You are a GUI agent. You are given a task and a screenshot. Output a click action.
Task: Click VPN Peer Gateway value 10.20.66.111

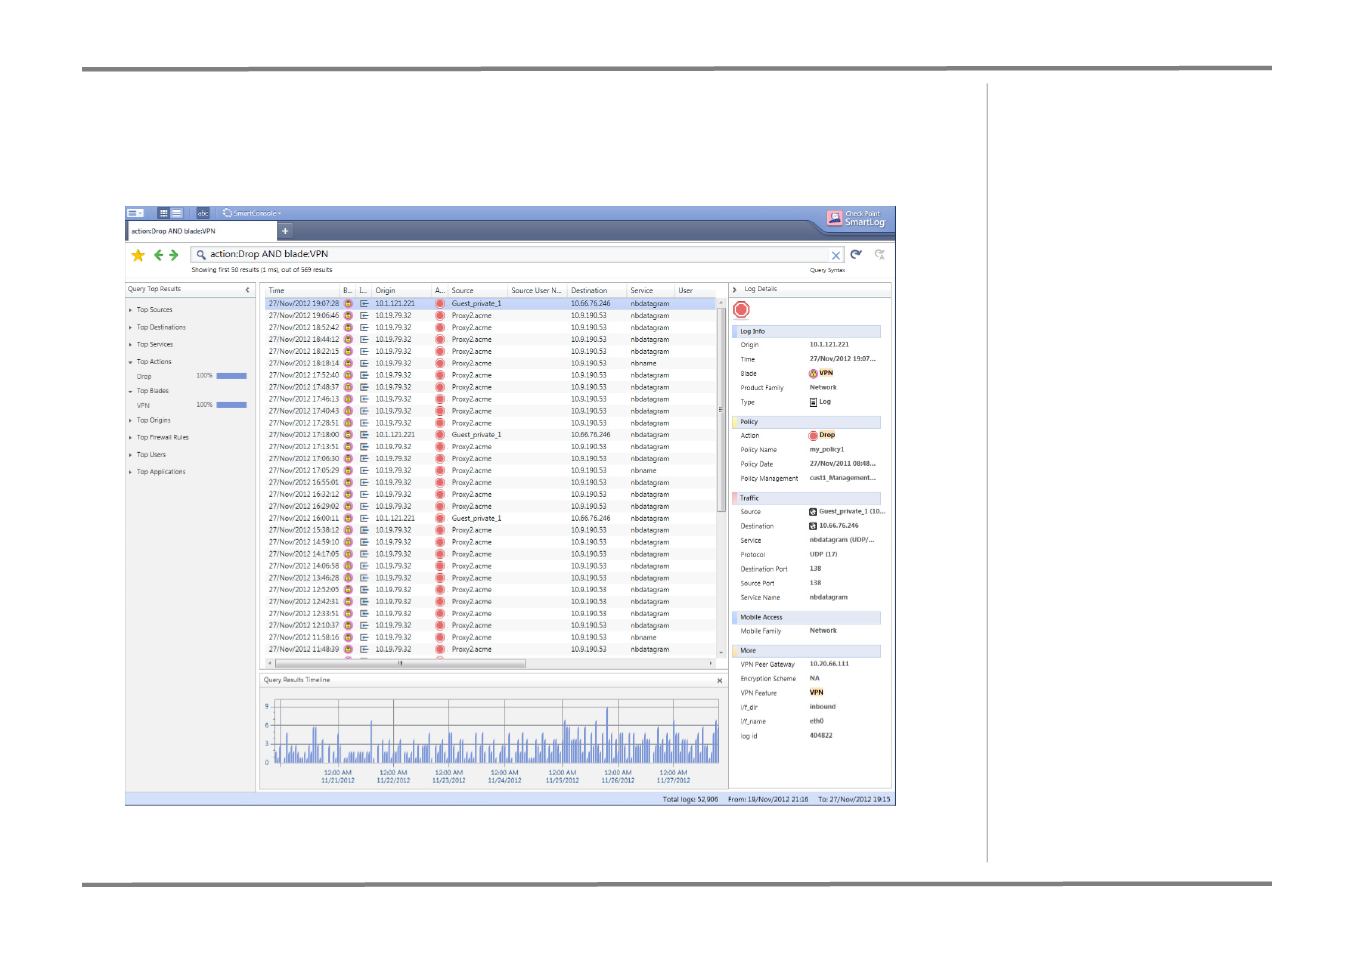click(x=829, y=664)
